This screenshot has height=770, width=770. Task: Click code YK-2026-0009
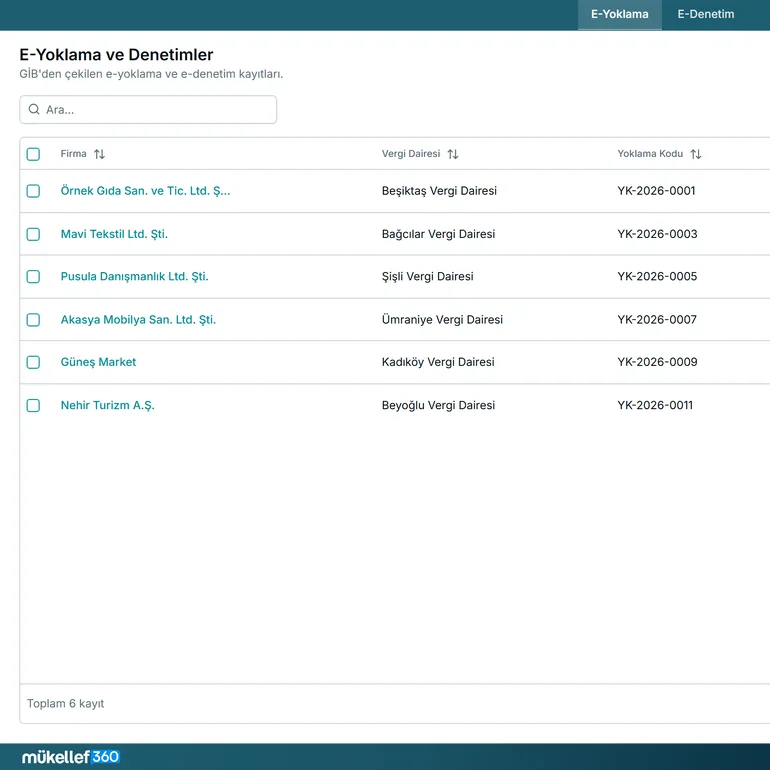[x=657, y=362]
